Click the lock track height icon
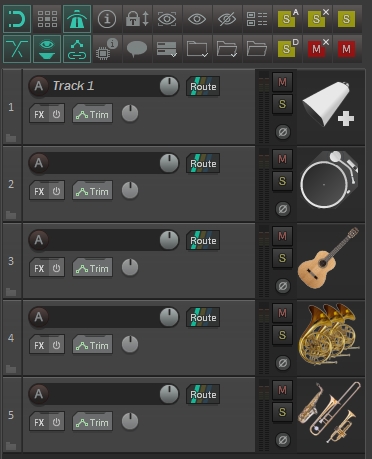 137,19
